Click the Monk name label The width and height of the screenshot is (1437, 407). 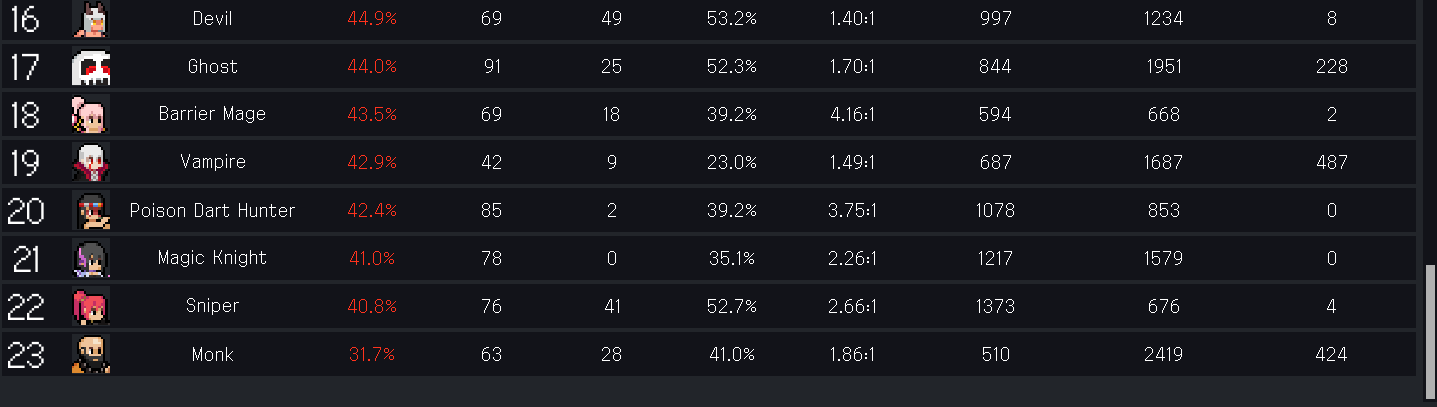[x=212, y=354]
